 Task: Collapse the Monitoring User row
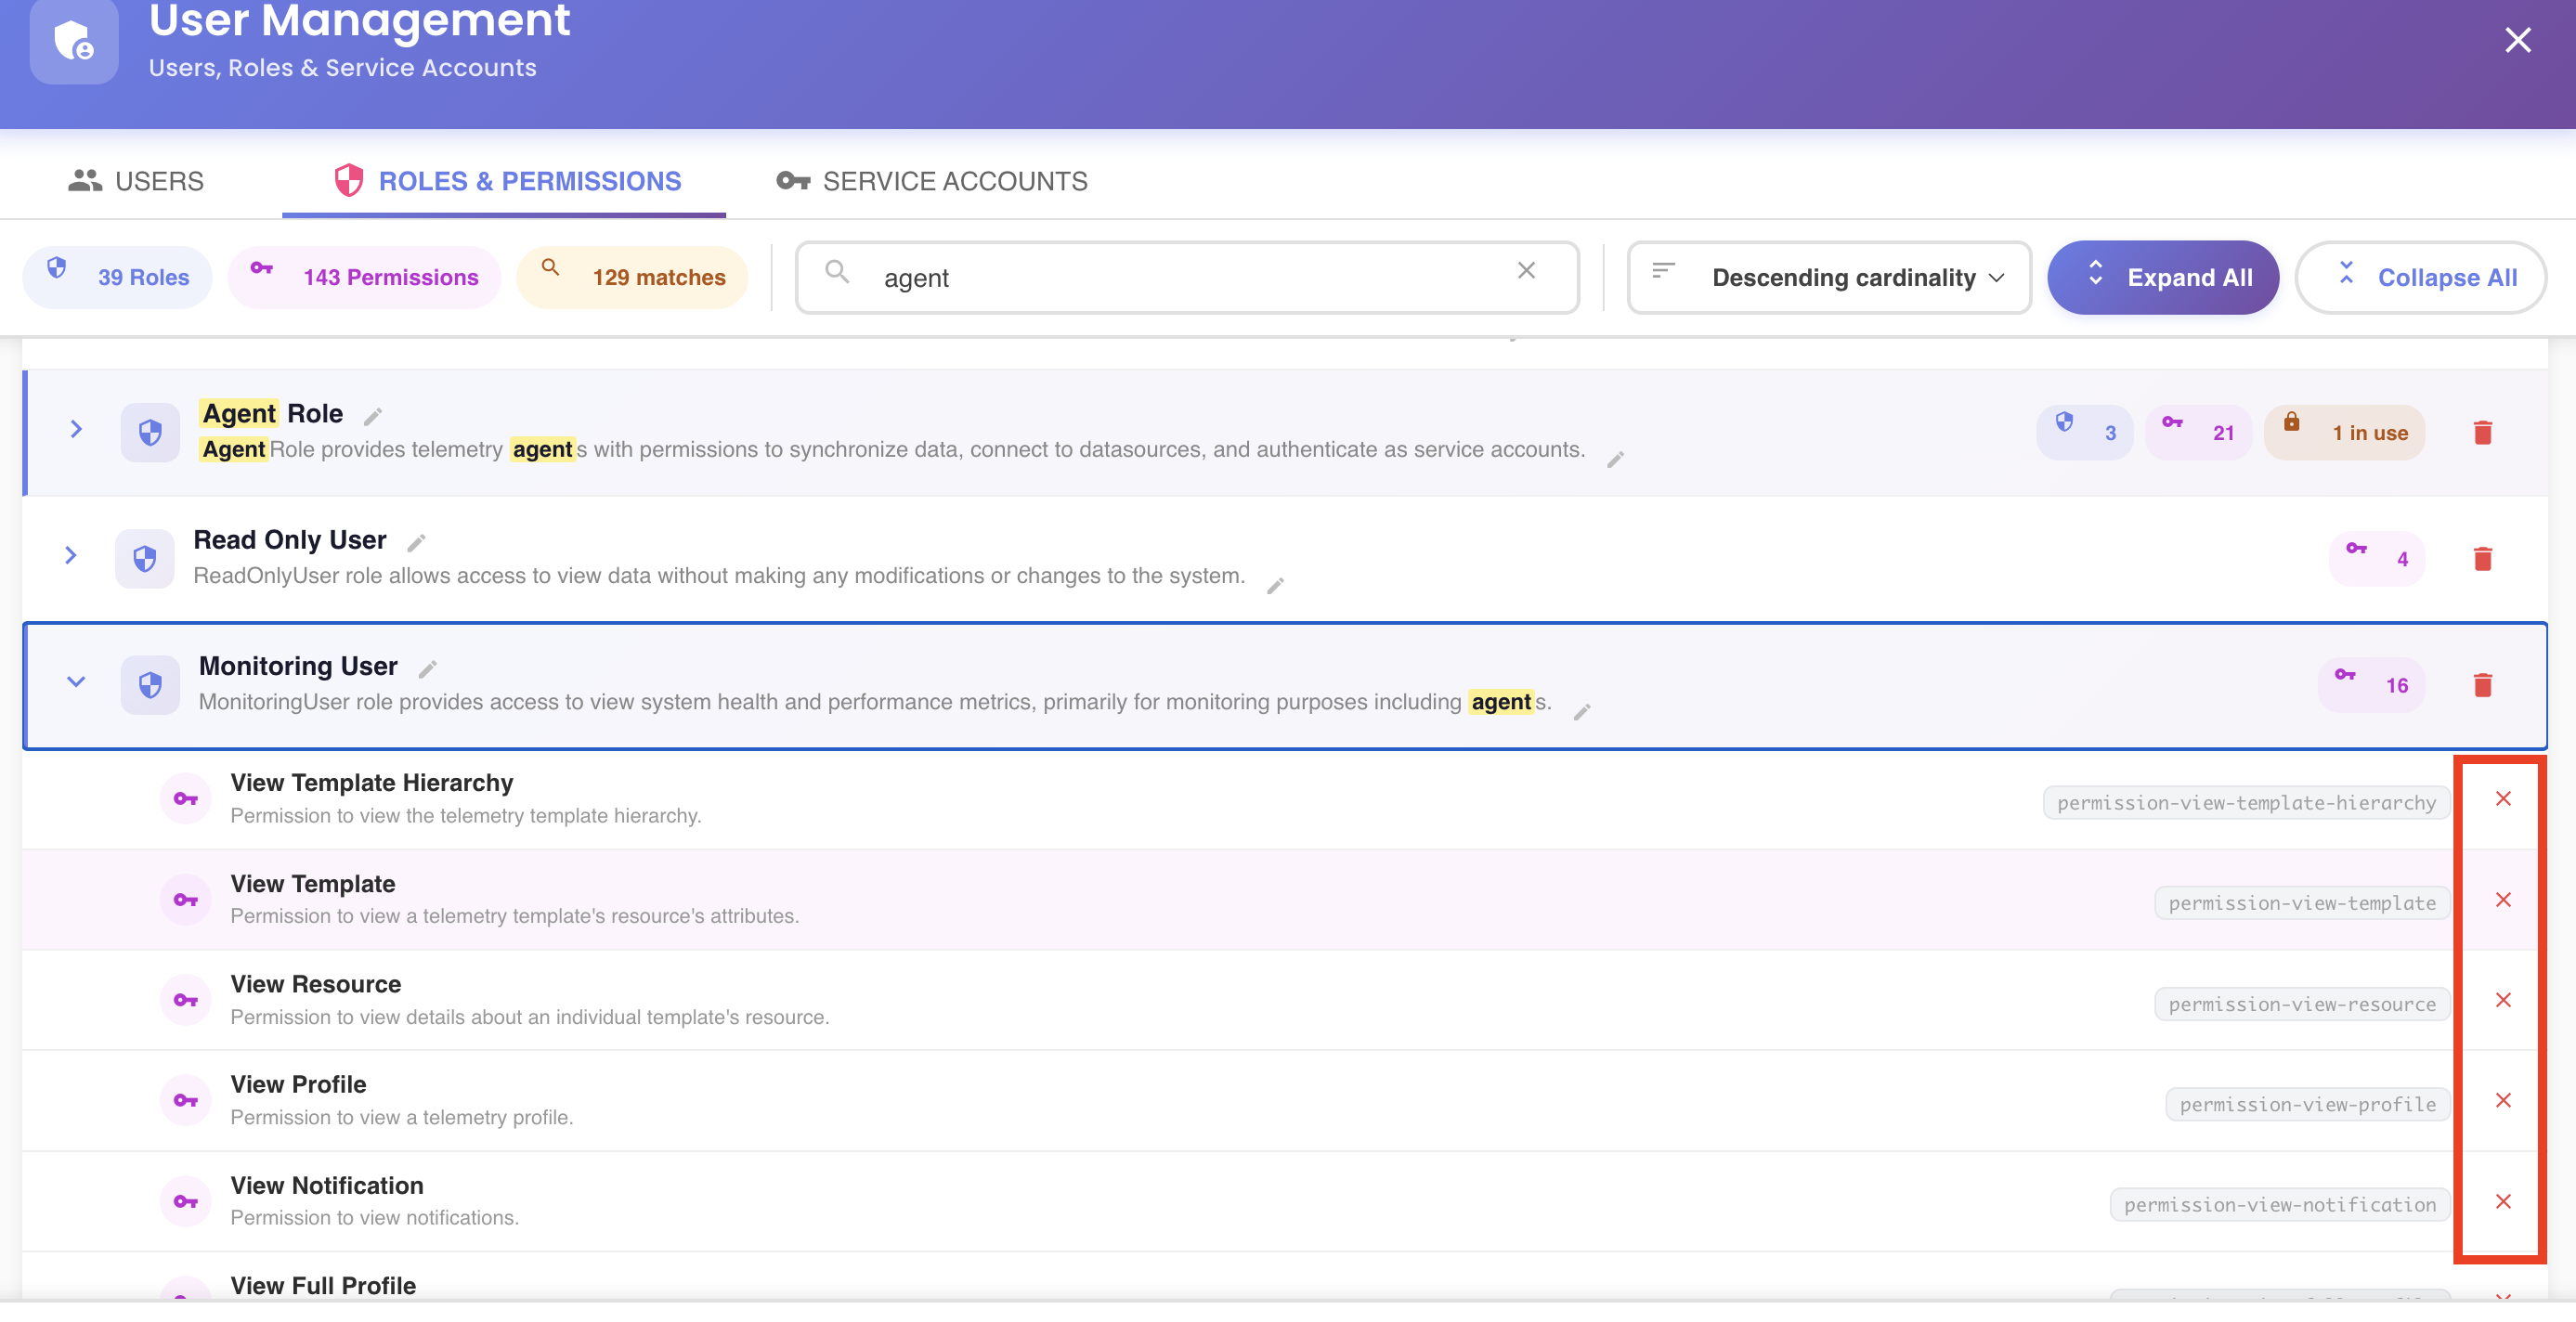point(76,681)
